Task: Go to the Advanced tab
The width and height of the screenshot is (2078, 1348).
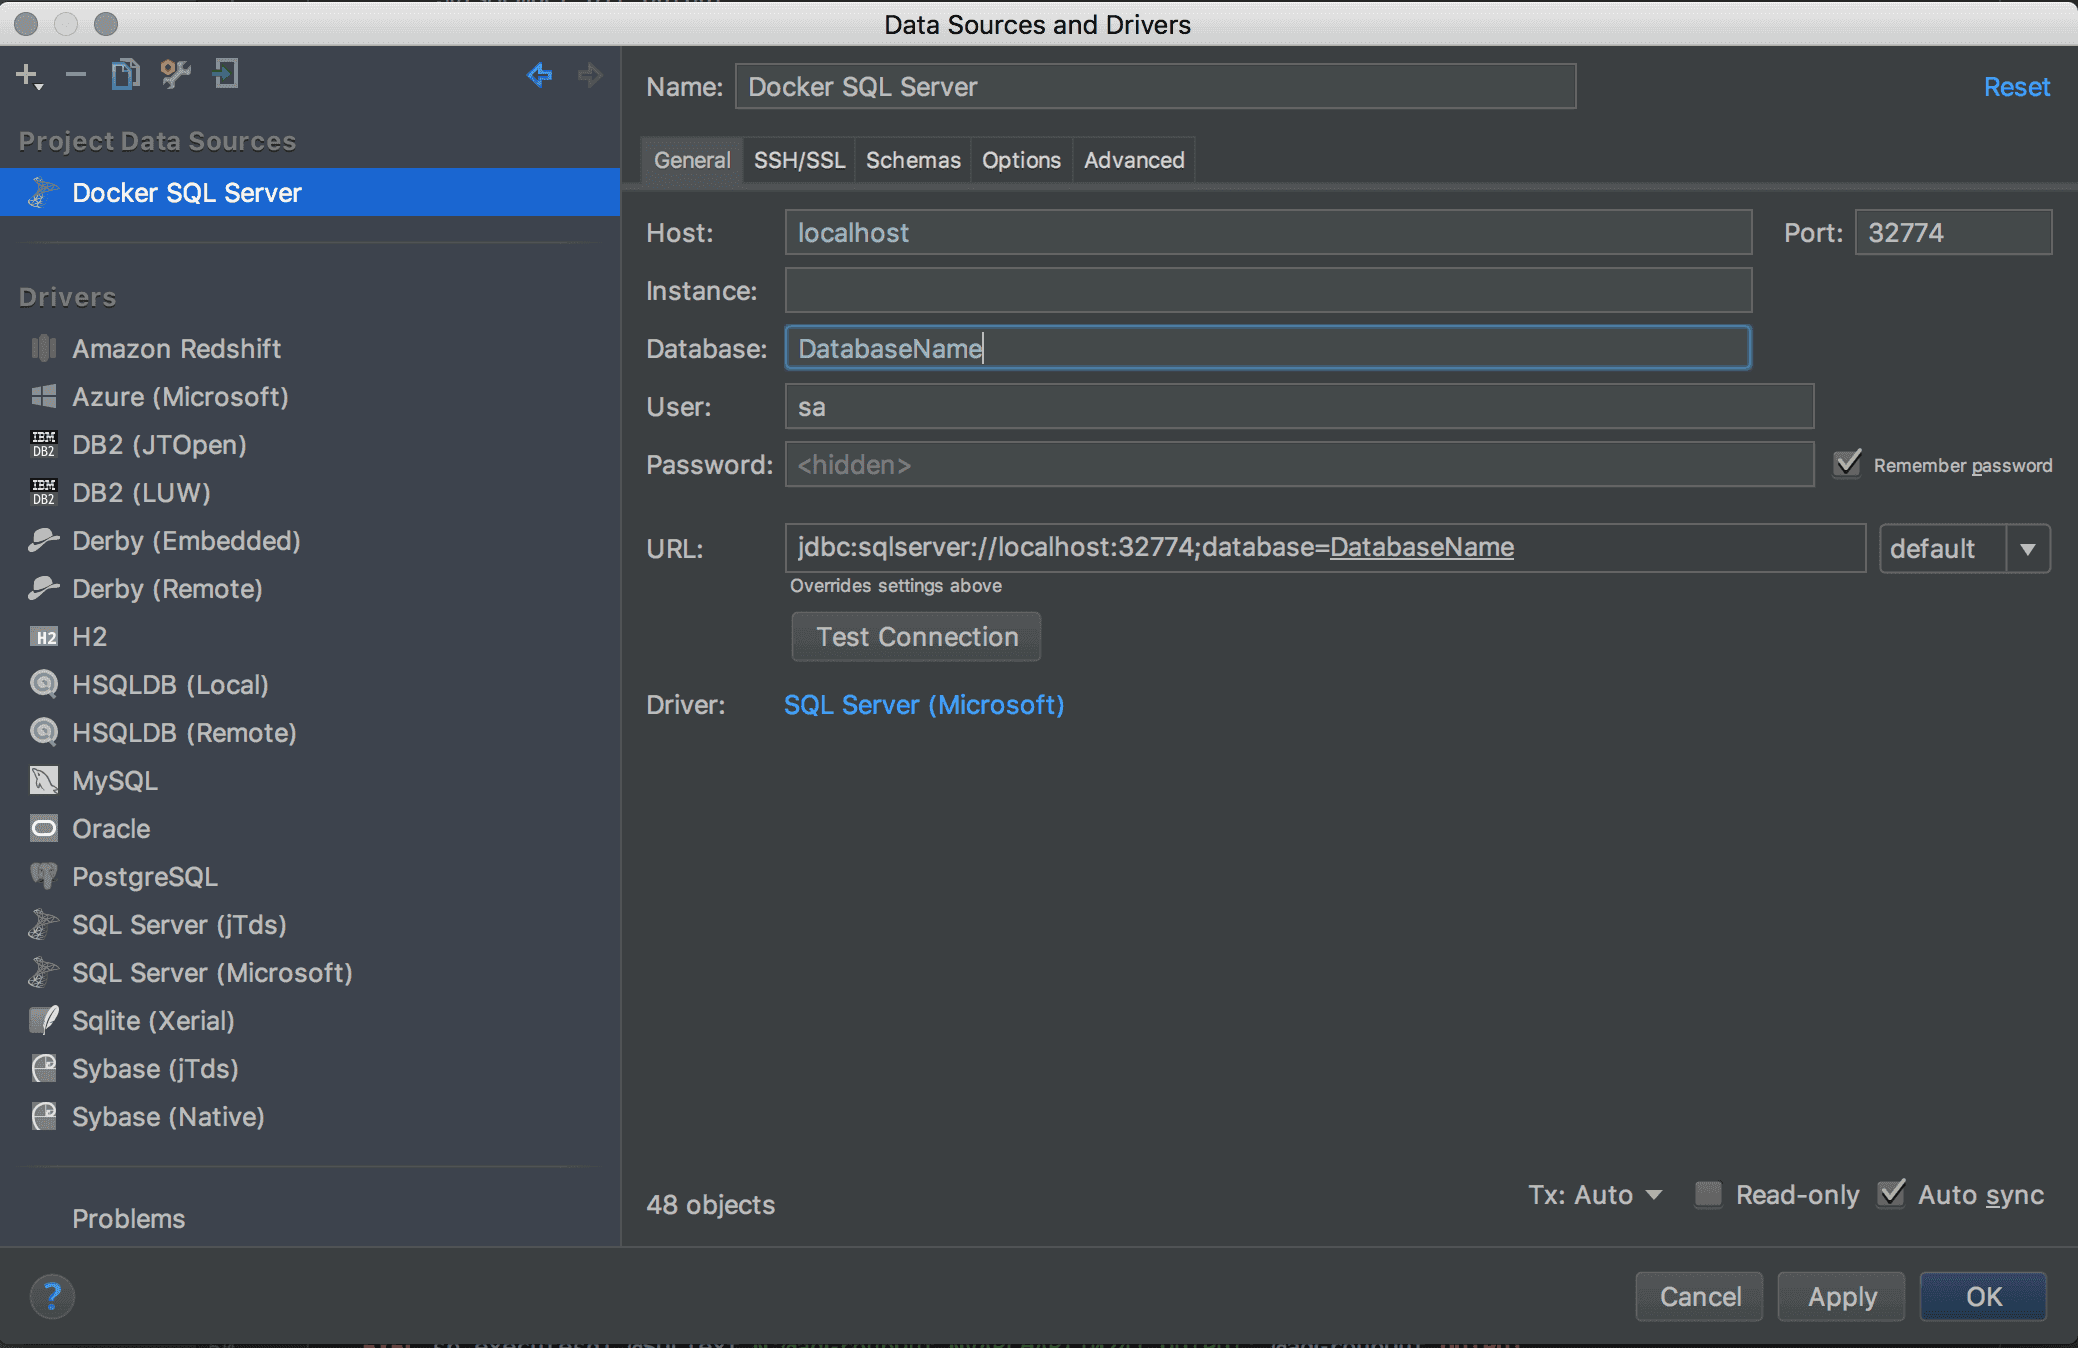Action: [x=1134, y=160]
